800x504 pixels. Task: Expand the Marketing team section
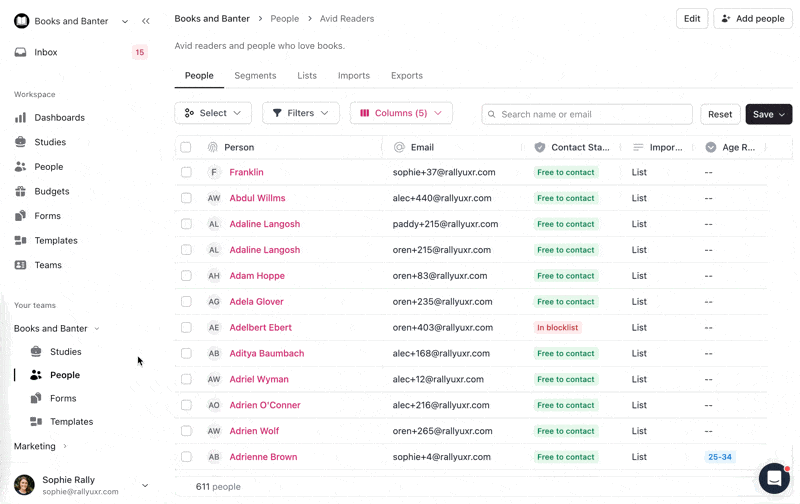[x=65, y=446]
